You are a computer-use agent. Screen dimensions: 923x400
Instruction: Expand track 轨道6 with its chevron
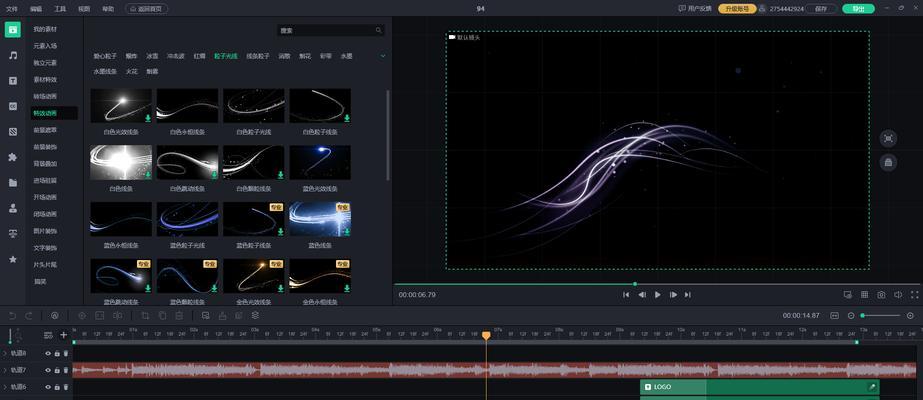click(5, 387)
